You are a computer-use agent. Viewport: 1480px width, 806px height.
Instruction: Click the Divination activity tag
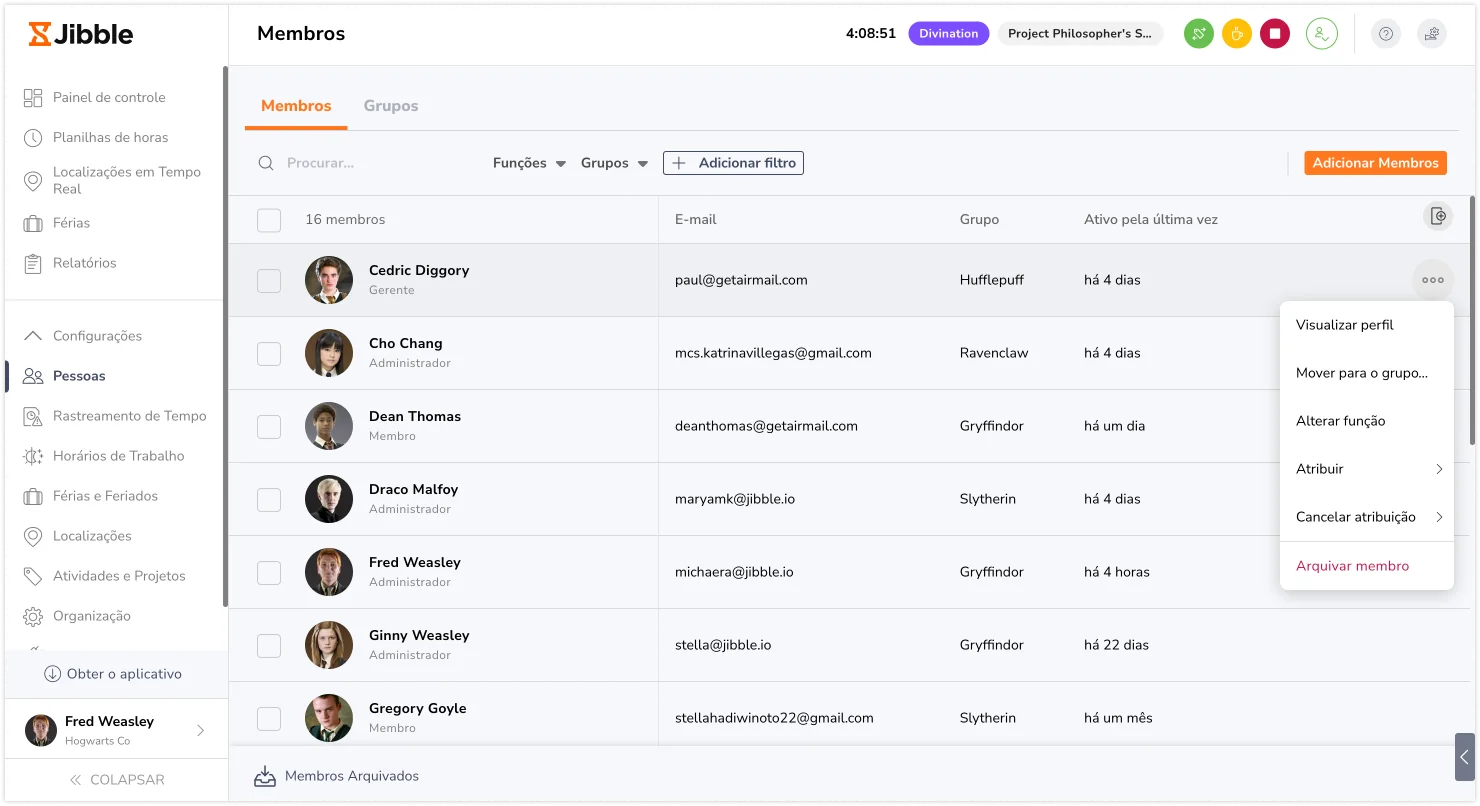(x=949, y=34)
